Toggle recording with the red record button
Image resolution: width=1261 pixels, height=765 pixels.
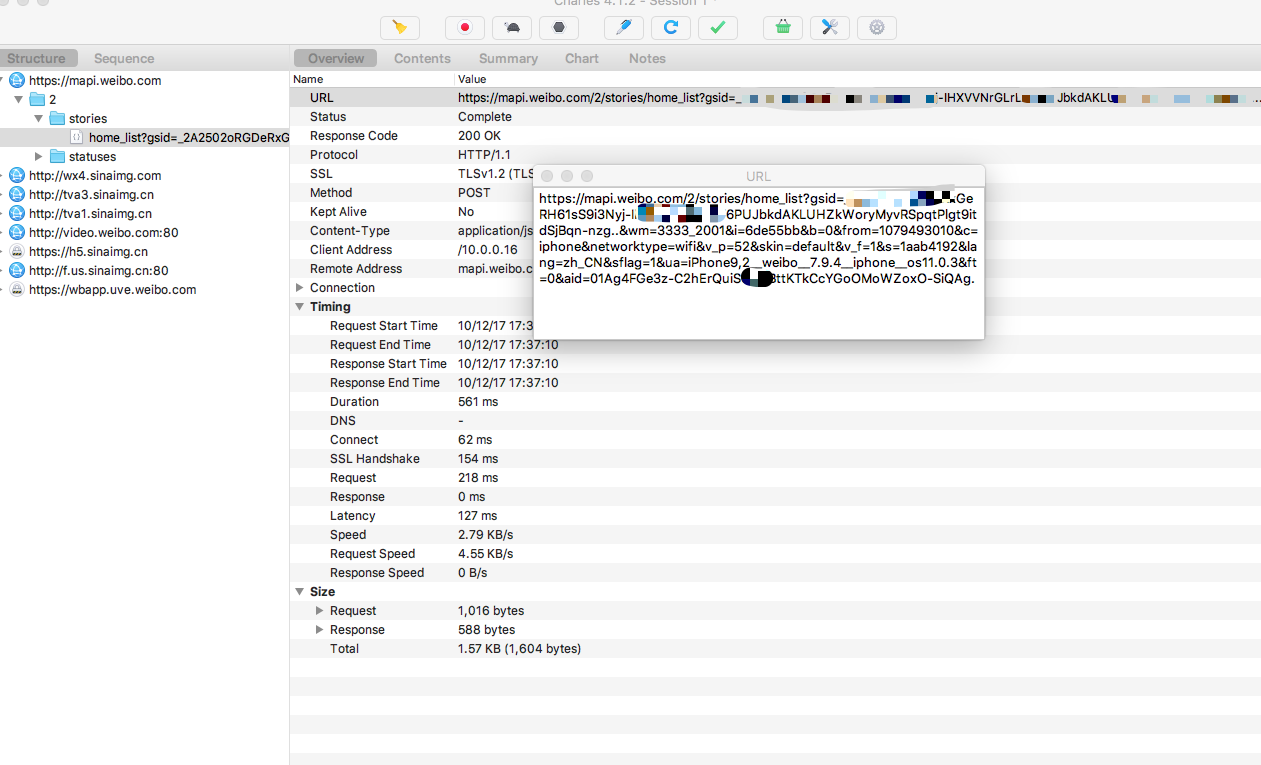[x=464, y=28]
